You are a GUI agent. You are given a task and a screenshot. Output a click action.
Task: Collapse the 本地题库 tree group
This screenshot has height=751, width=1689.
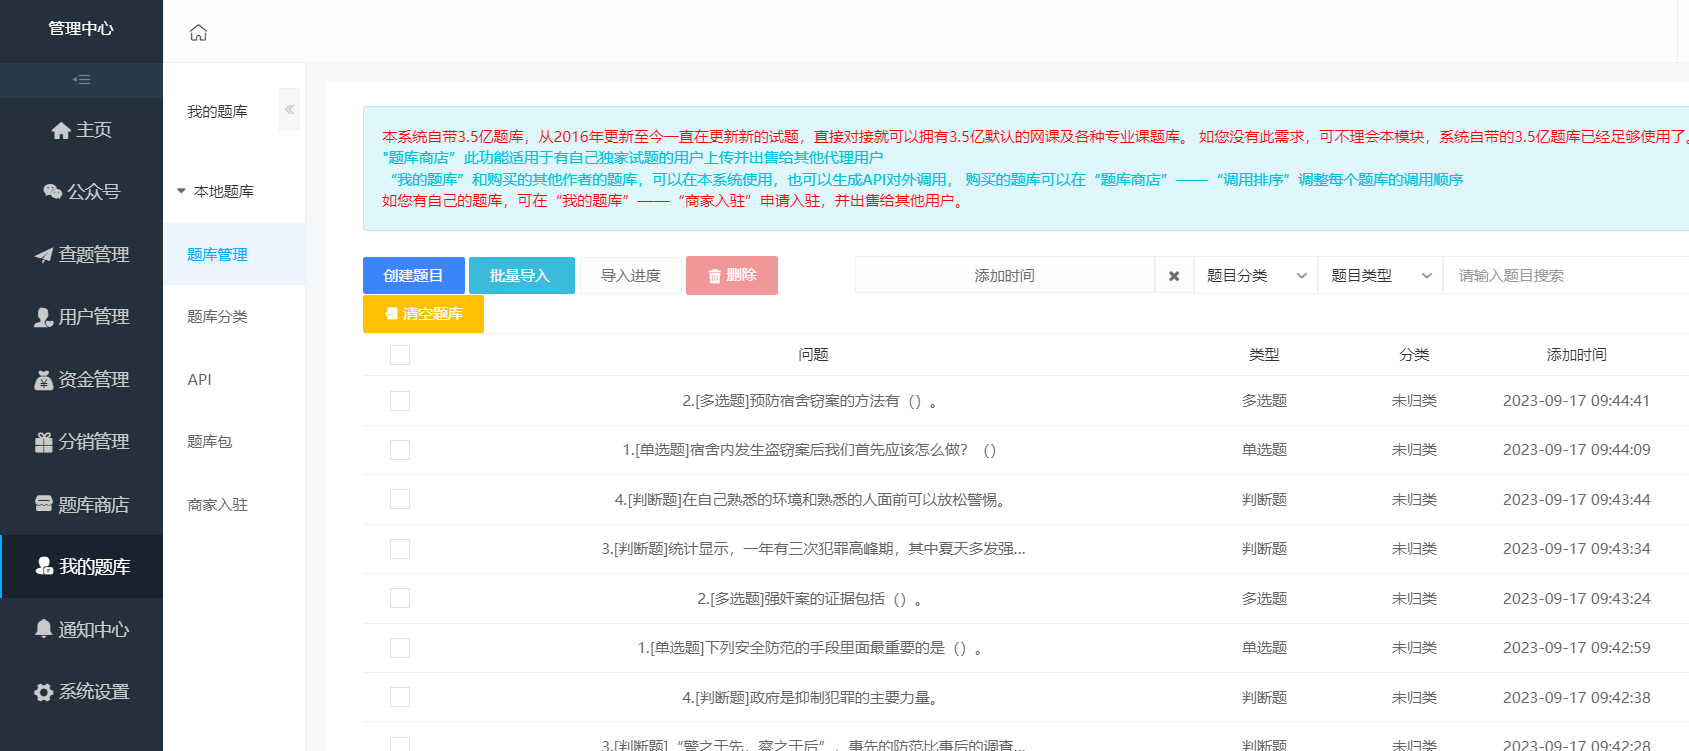(181, 191)
